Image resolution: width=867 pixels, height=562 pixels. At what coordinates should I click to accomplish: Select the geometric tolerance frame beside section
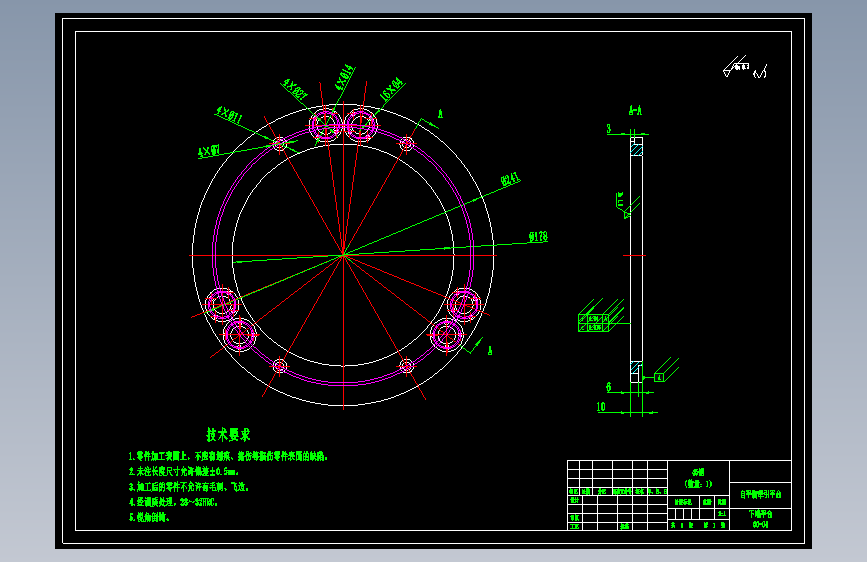pos(593,323)
